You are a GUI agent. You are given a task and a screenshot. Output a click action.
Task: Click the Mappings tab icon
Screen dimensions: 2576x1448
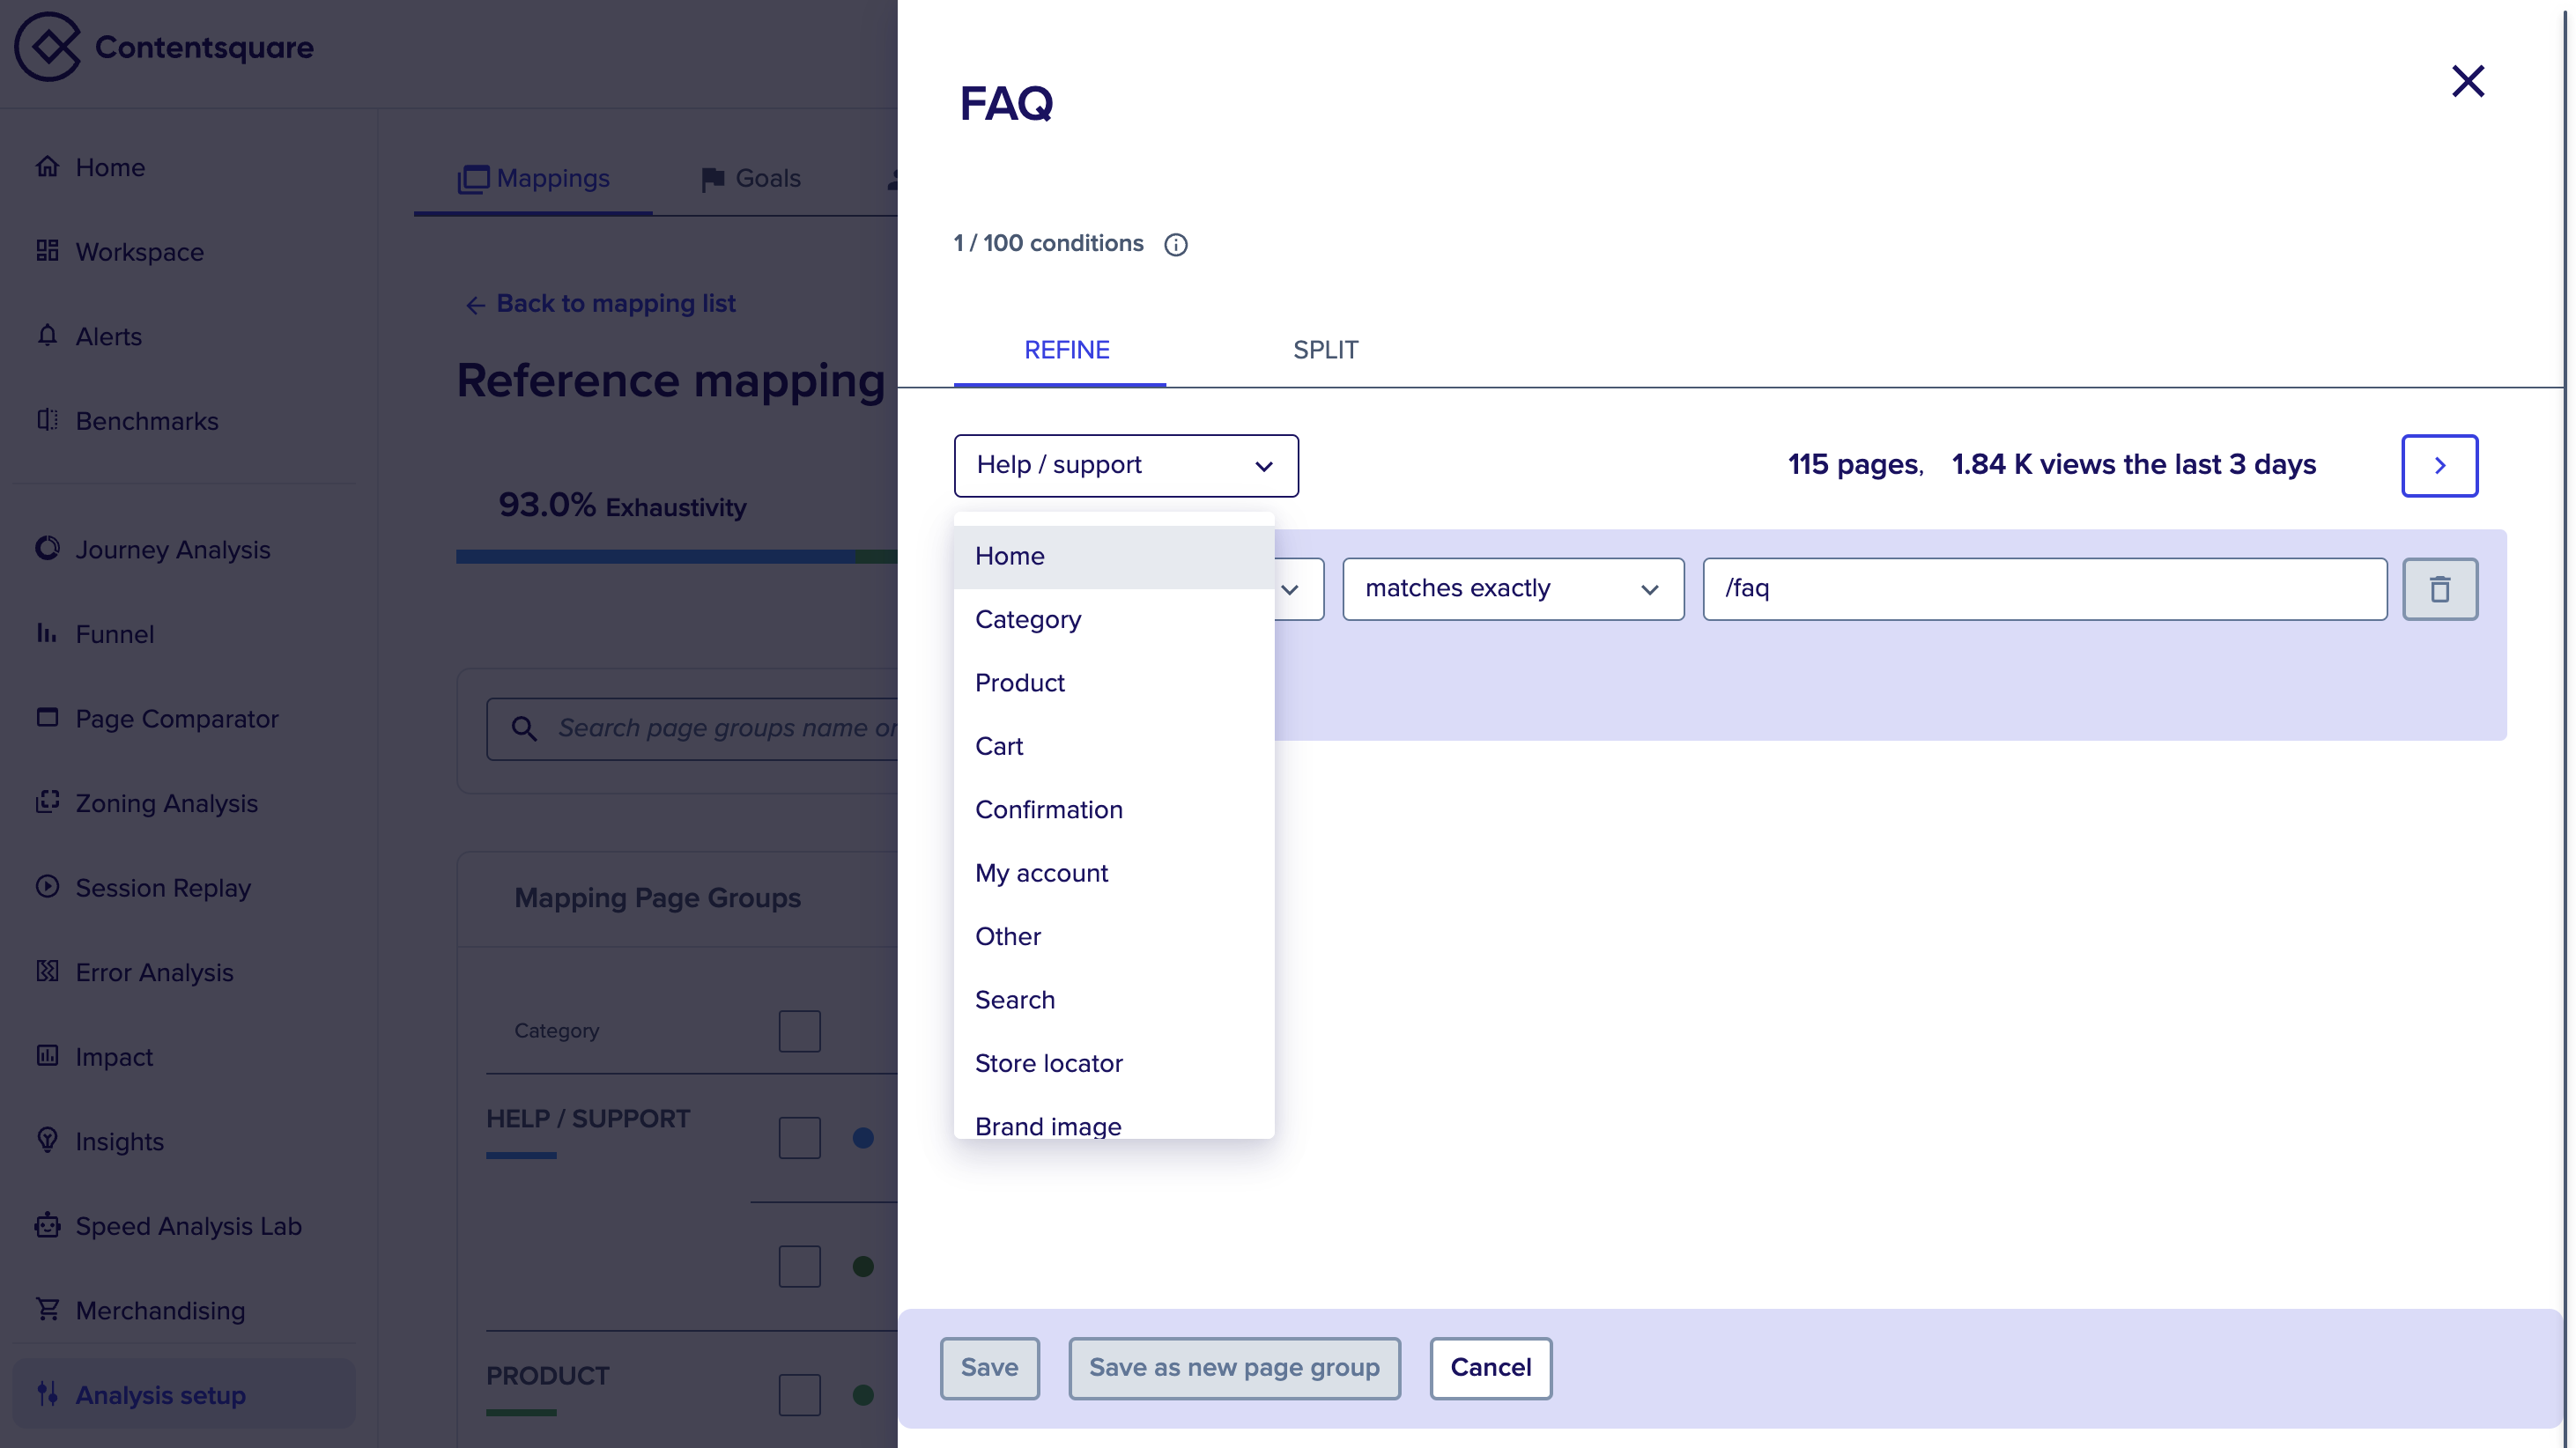point(473,179)
